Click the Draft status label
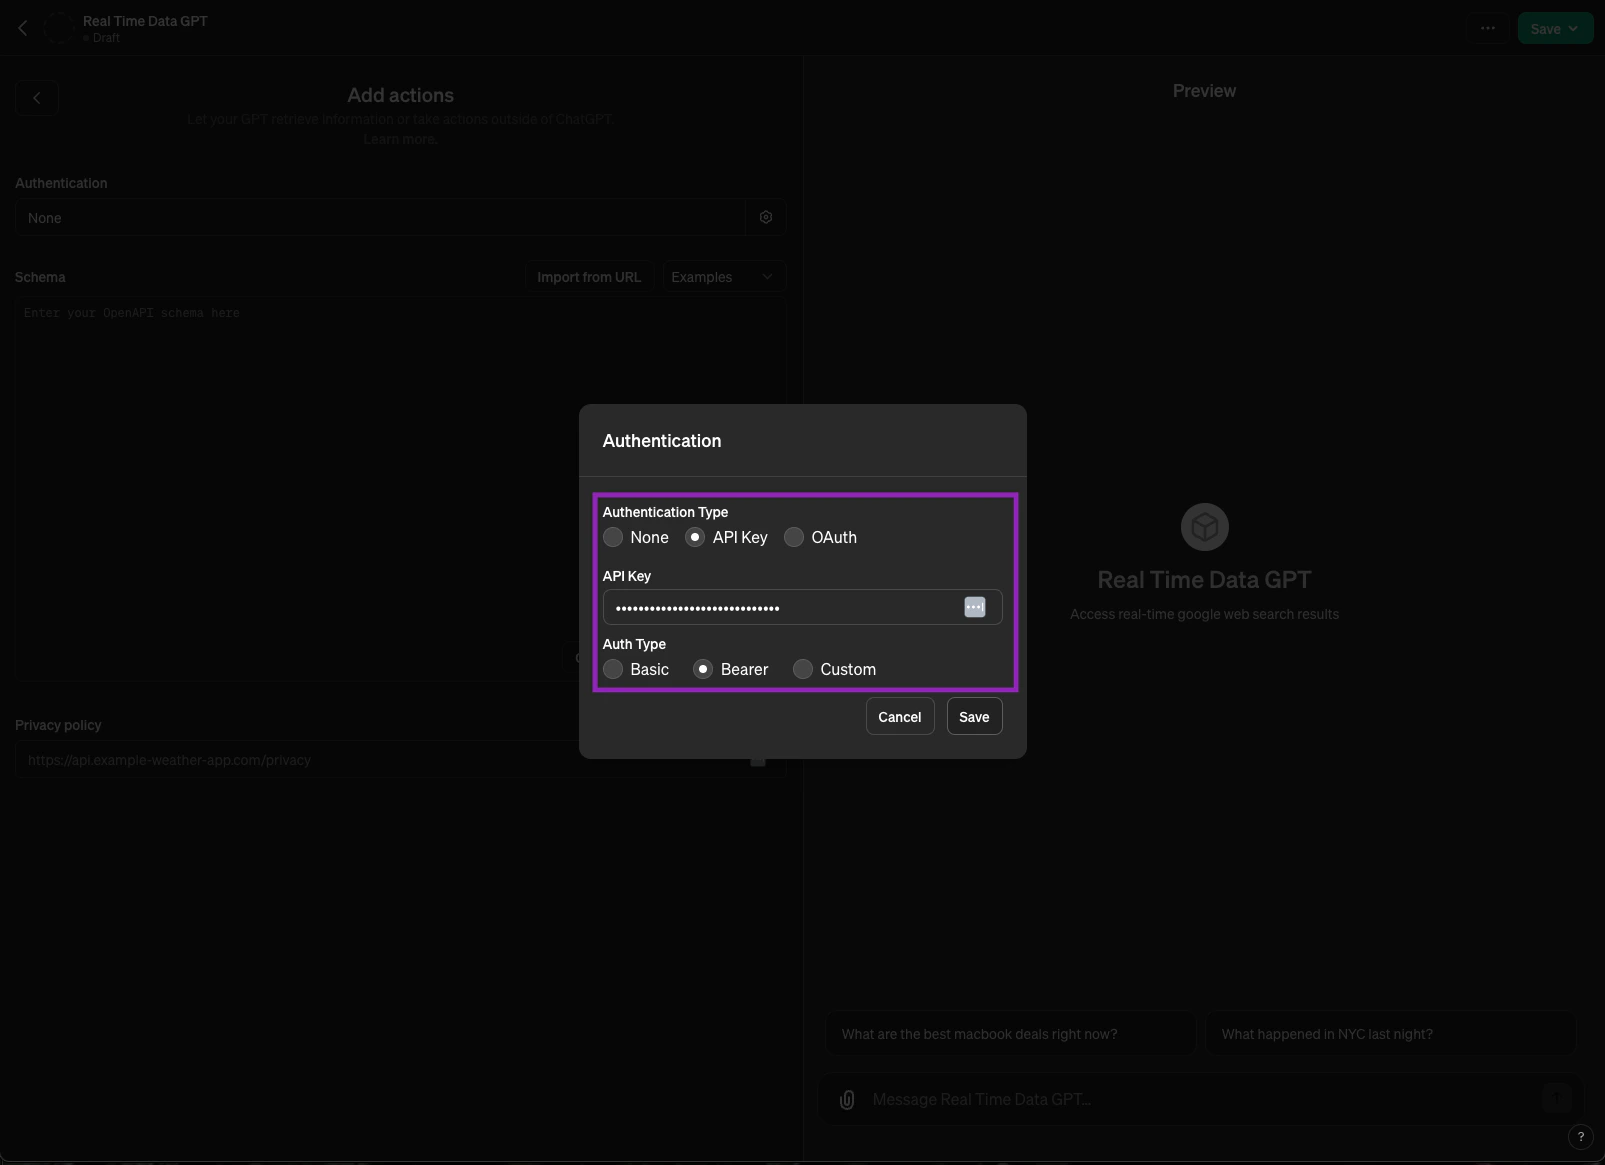This screenshot has height=1165, width=1605. click(x=106, y=38)
